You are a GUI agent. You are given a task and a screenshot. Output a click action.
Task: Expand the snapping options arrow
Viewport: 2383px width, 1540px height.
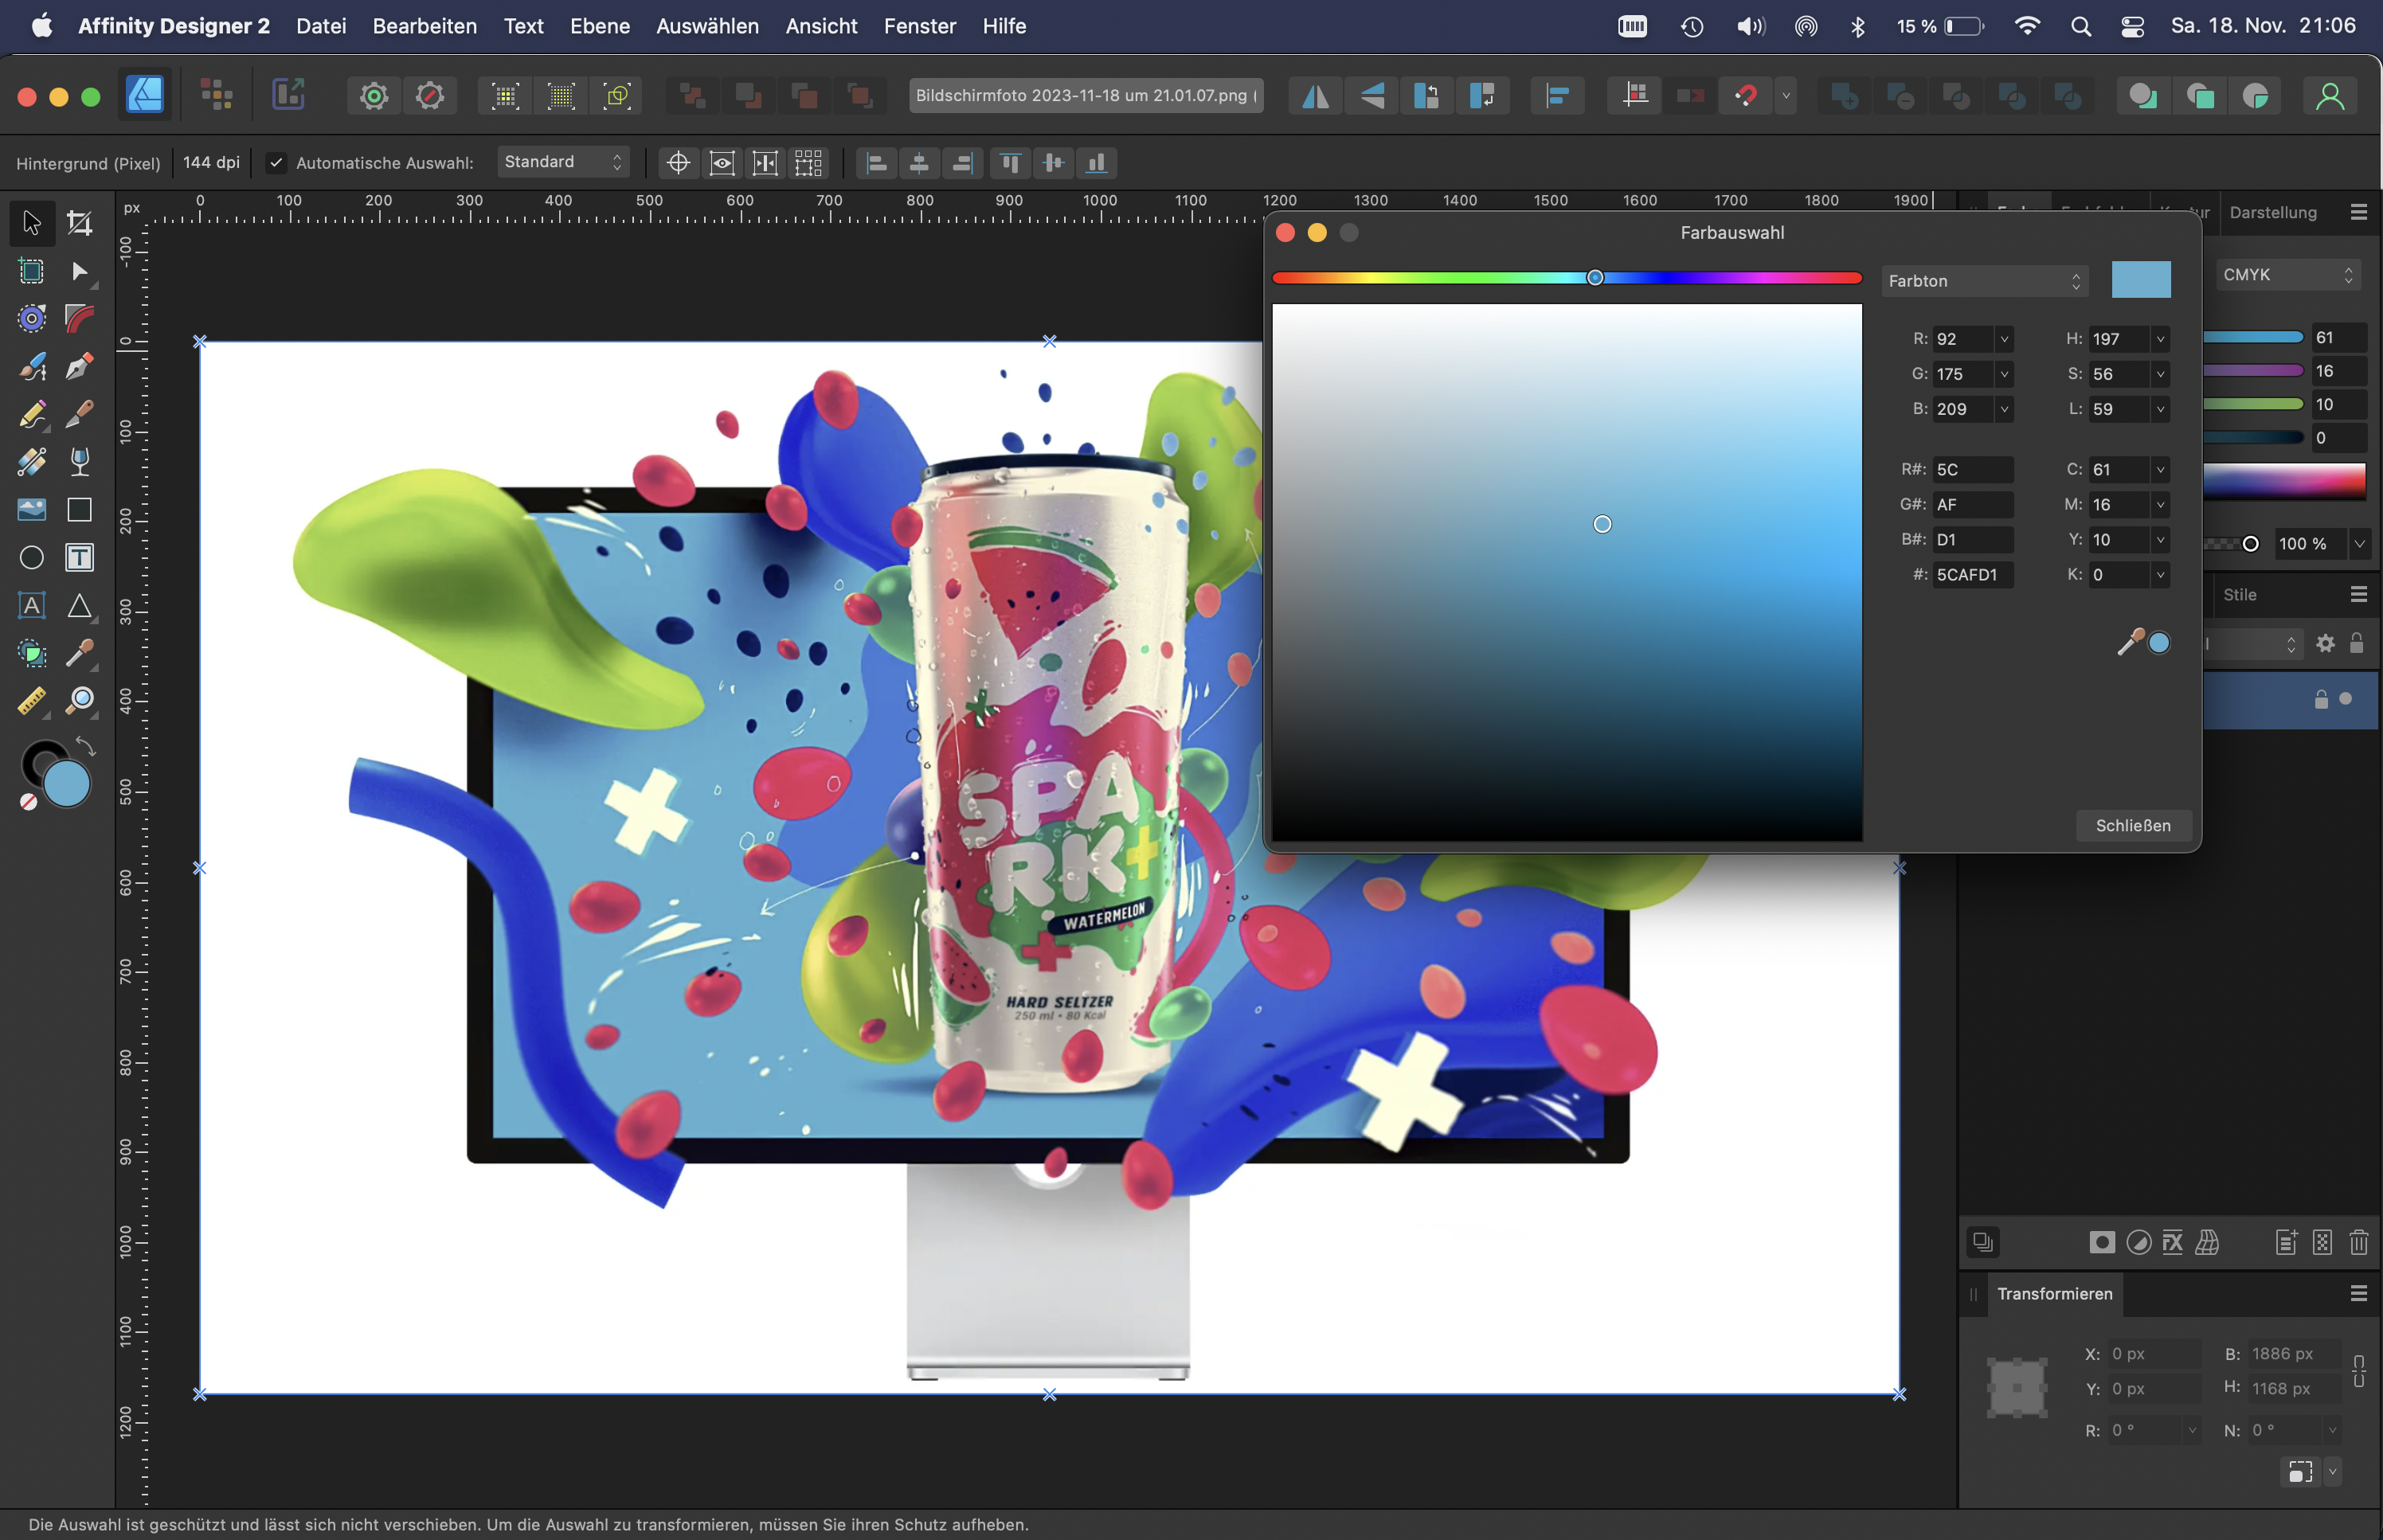coord(1786,96)
